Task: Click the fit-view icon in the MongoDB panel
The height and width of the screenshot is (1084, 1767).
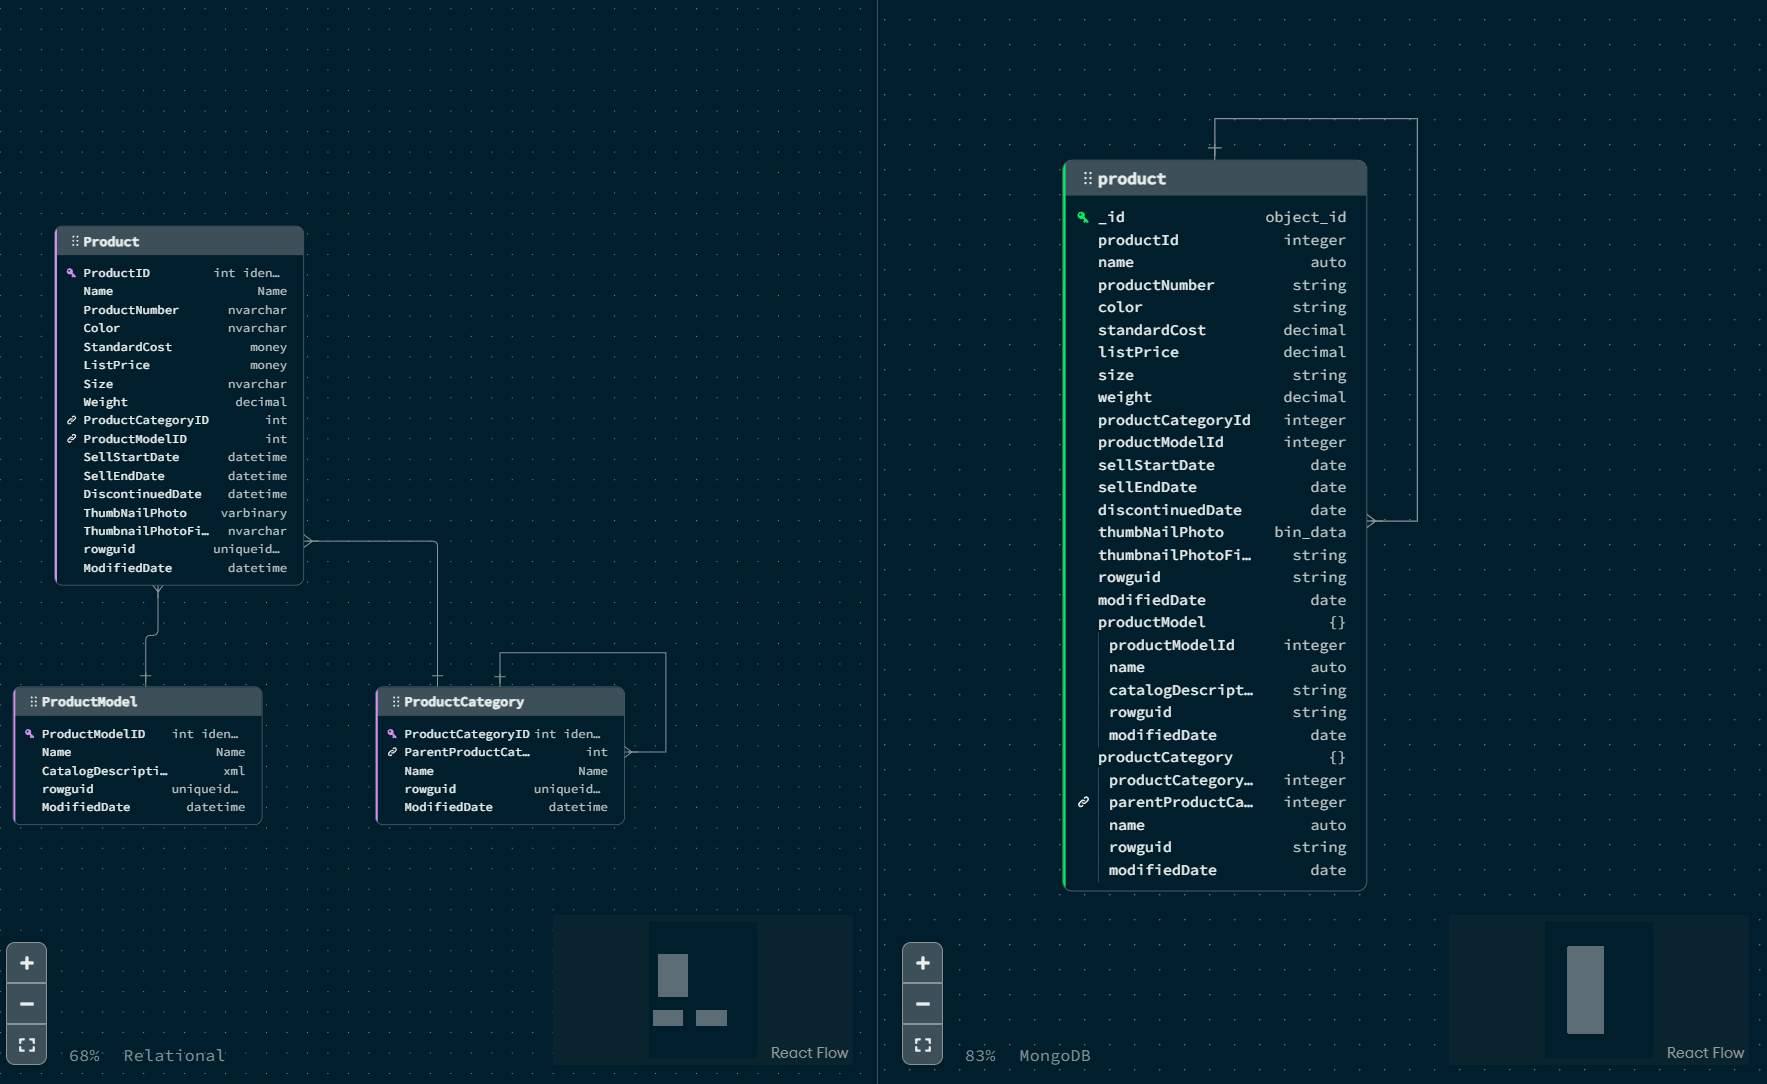Action: click(x=923, y=1044)
